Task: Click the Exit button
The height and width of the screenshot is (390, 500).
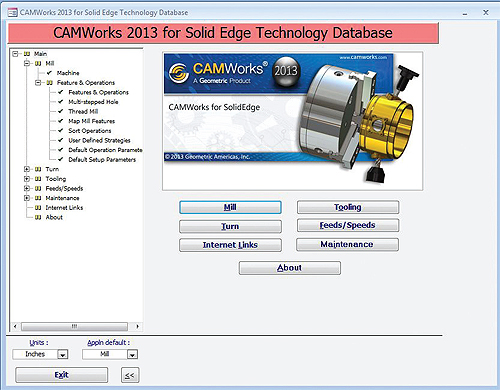Action: pyautogui.click(x=62, y=375)
